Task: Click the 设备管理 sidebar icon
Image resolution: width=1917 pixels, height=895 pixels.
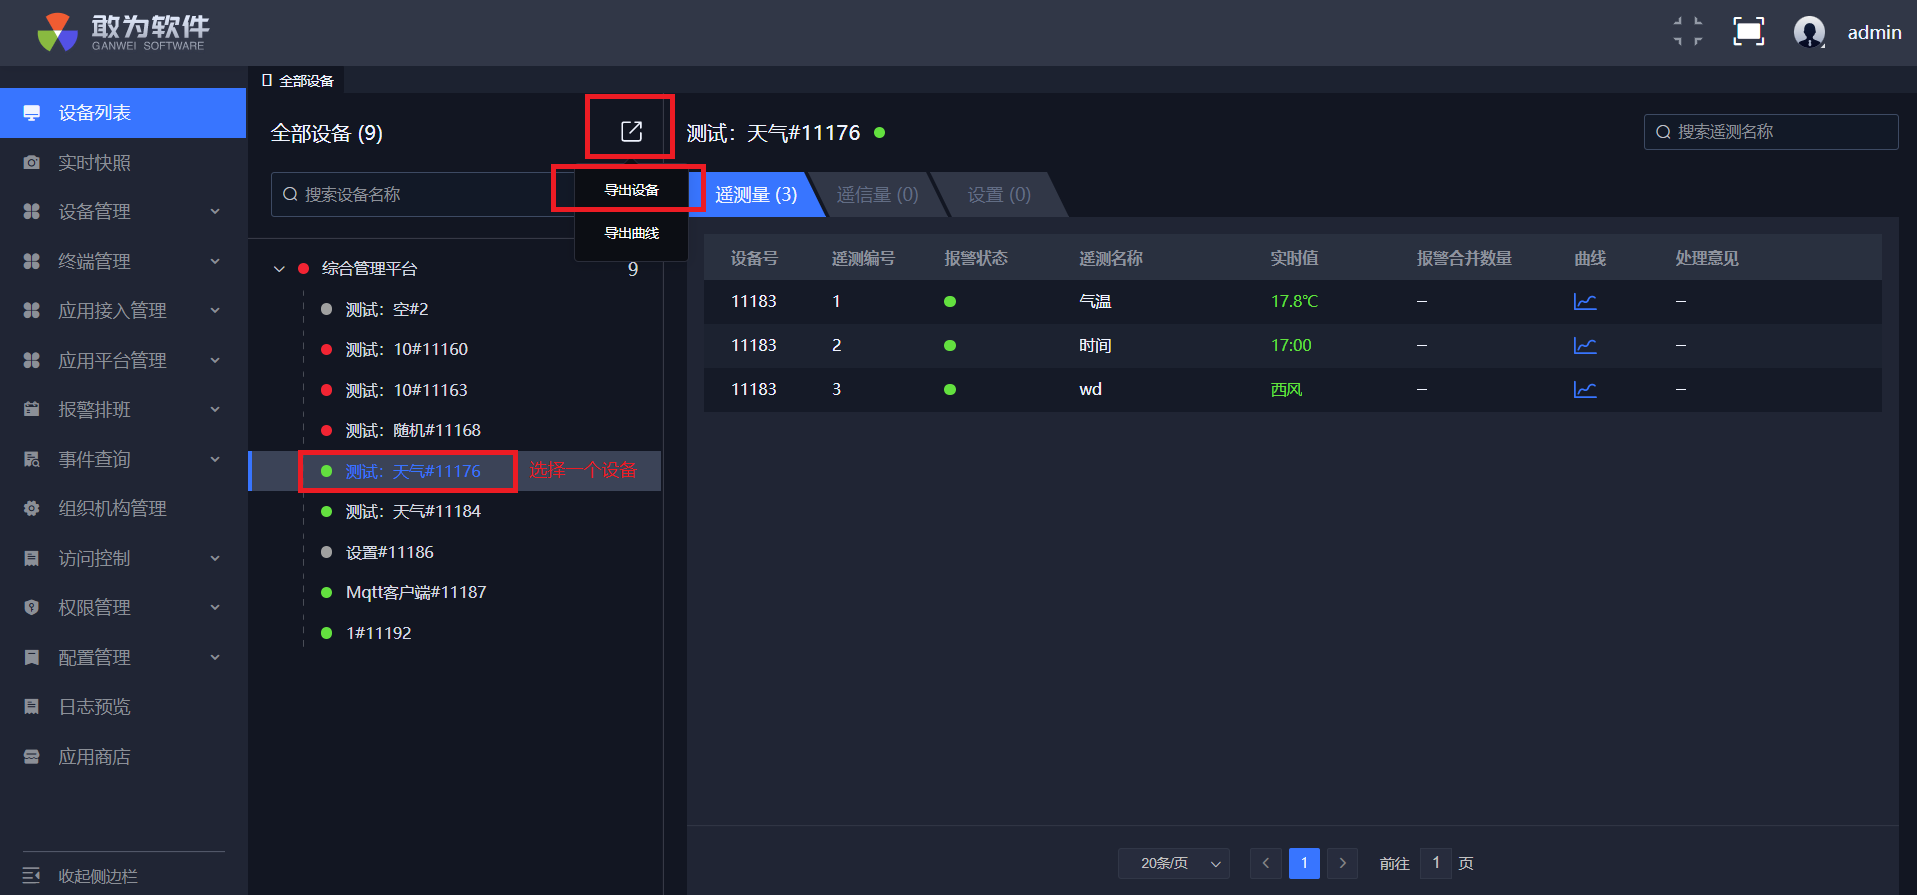Action: pos(32,212)
